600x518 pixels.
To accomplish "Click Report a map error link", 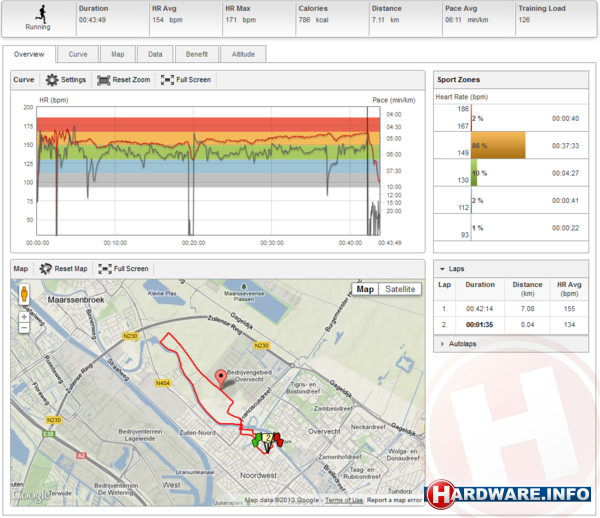I will [394, 499].
